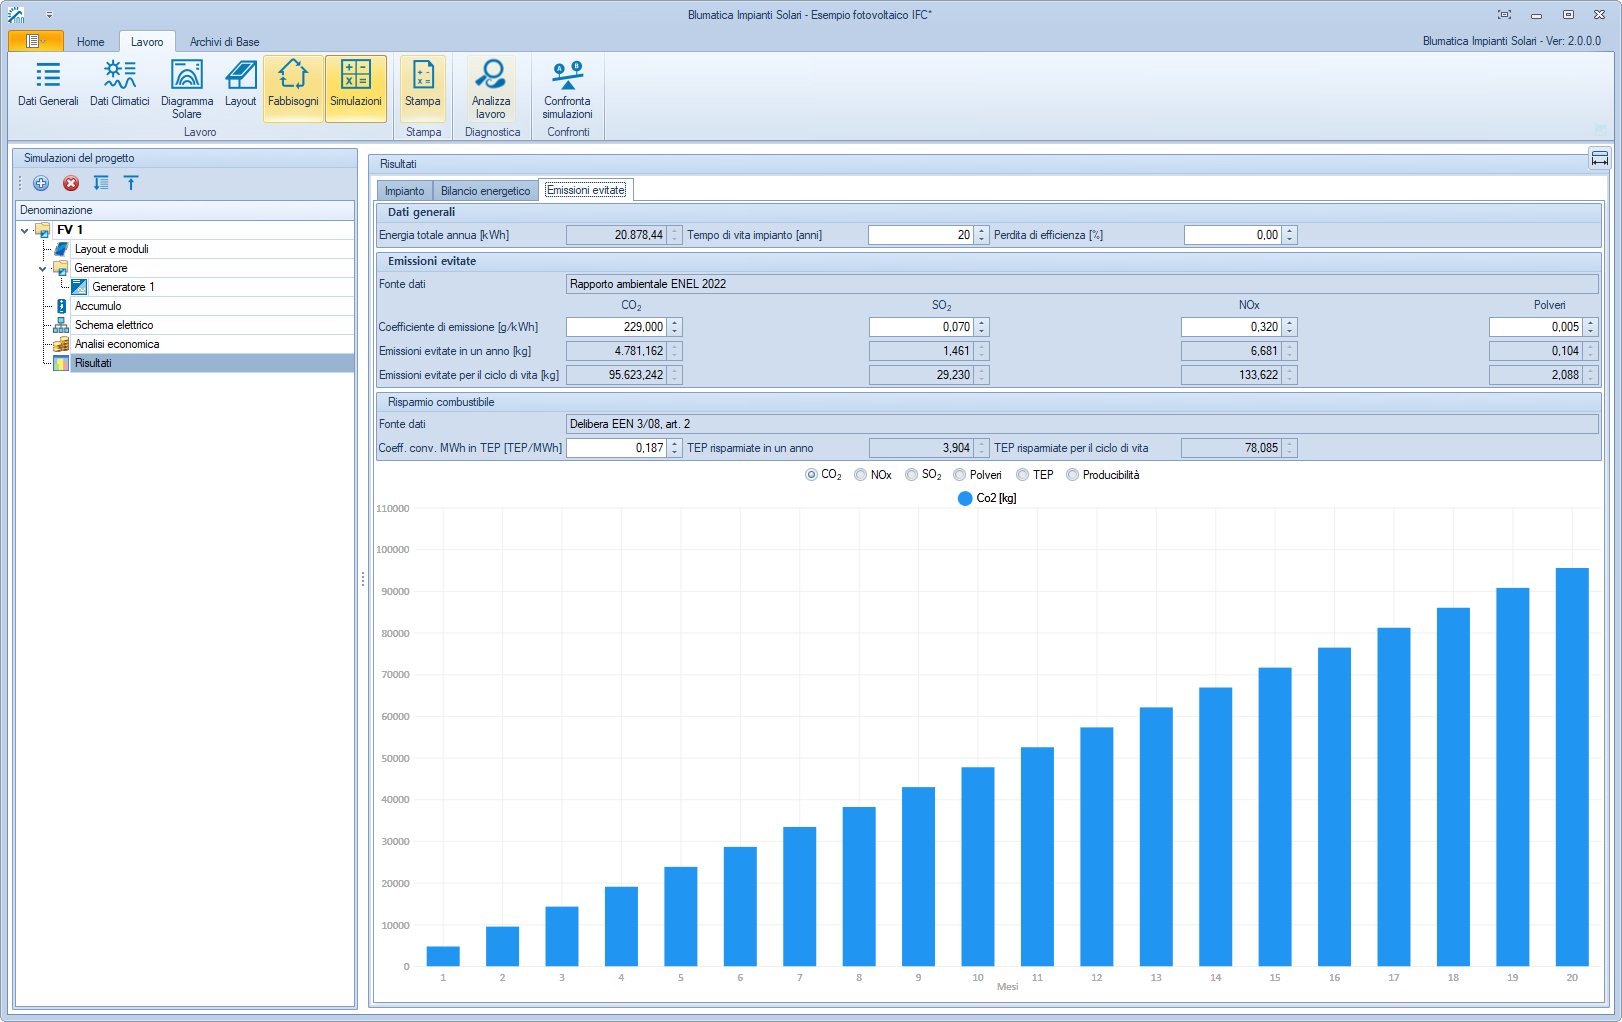The height and width of the screenshot is (1022, 1622).
Task: Choose the Producibilità radio option
Action: click(x=1072, y=475)
